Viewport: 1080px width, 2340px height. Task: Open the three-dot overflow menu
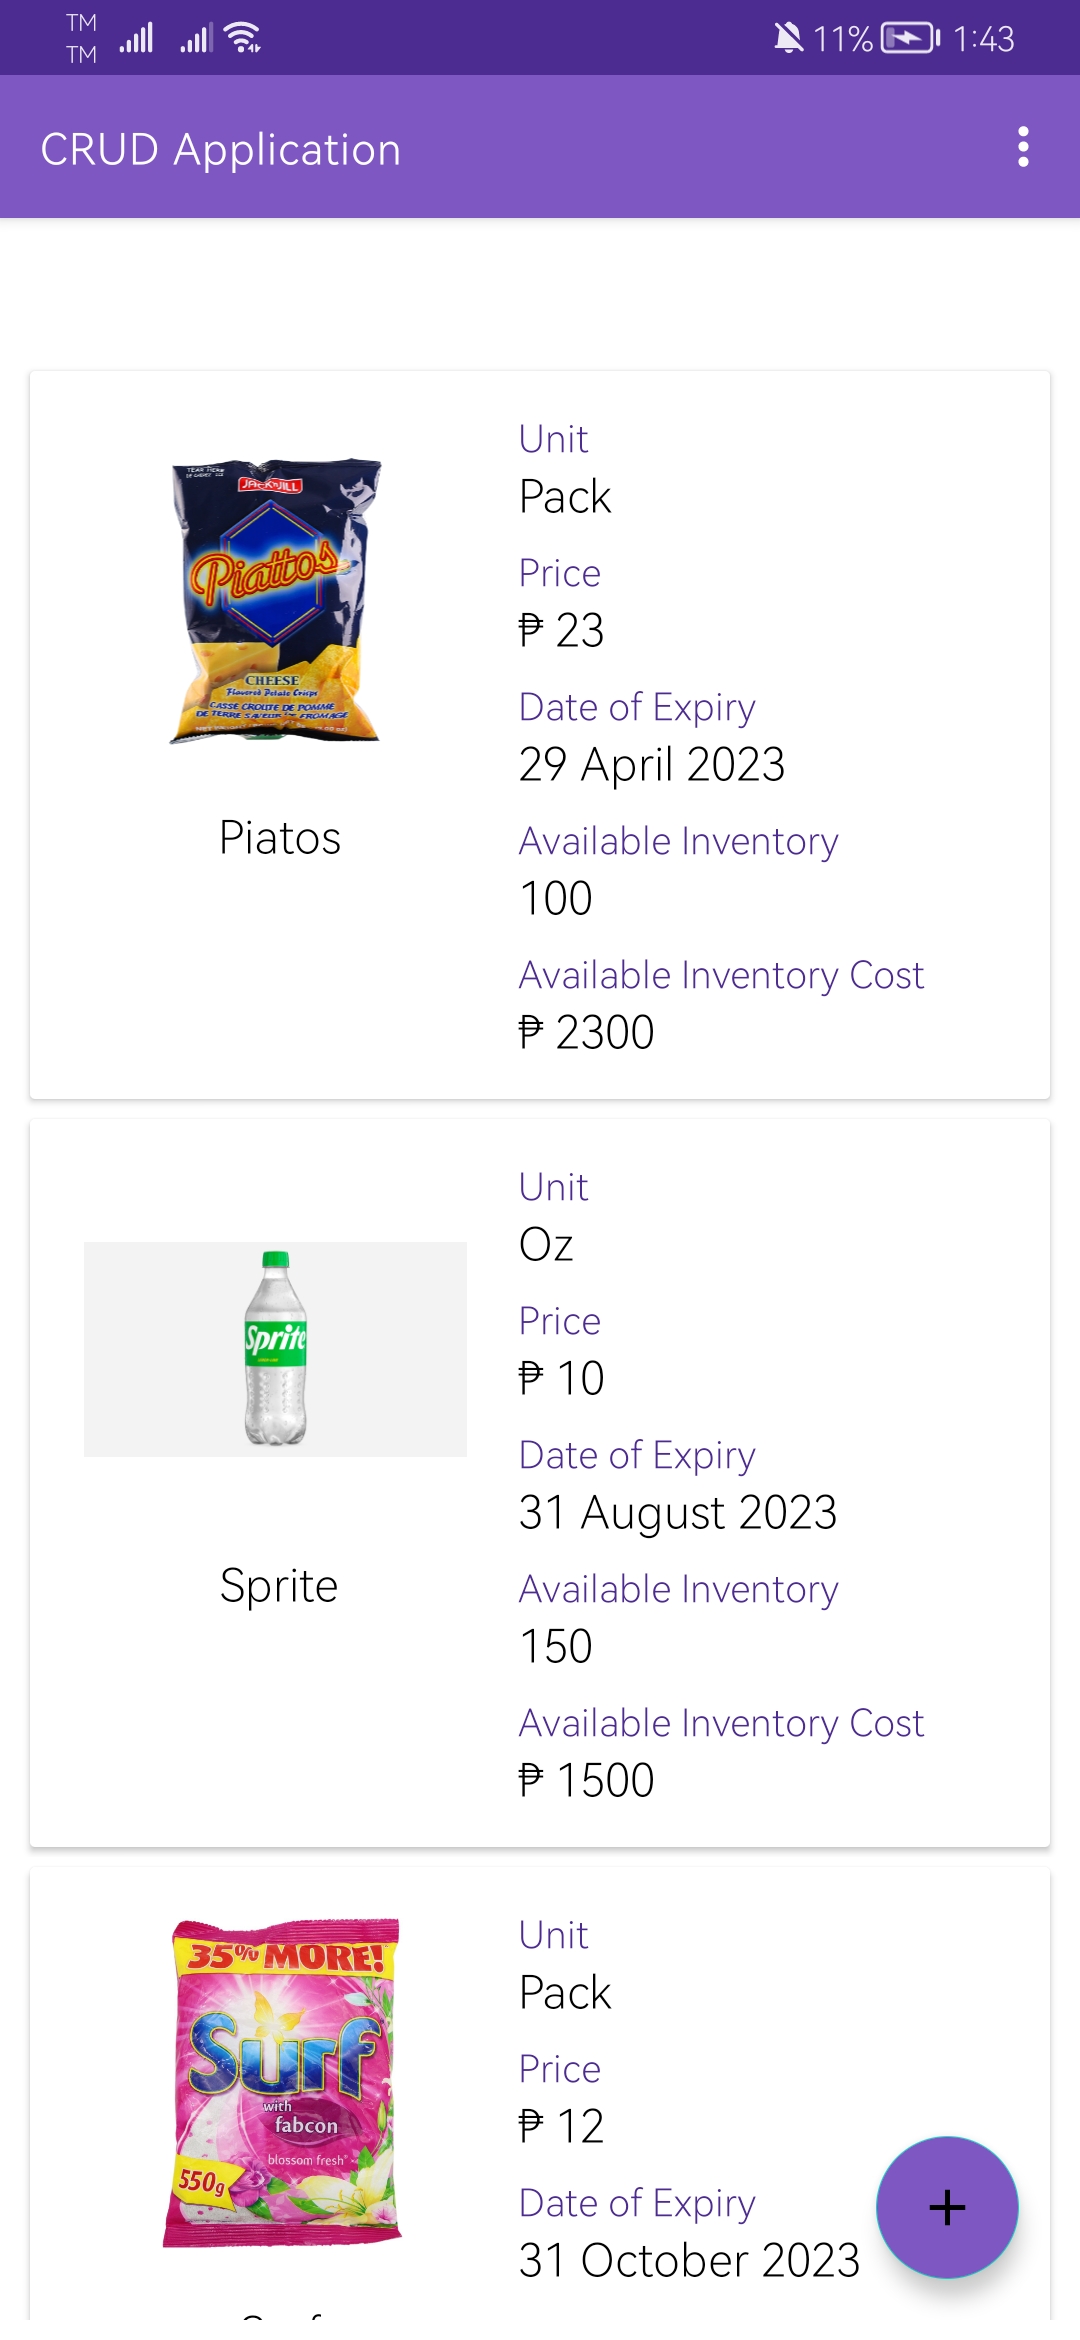pos(1022,147)
